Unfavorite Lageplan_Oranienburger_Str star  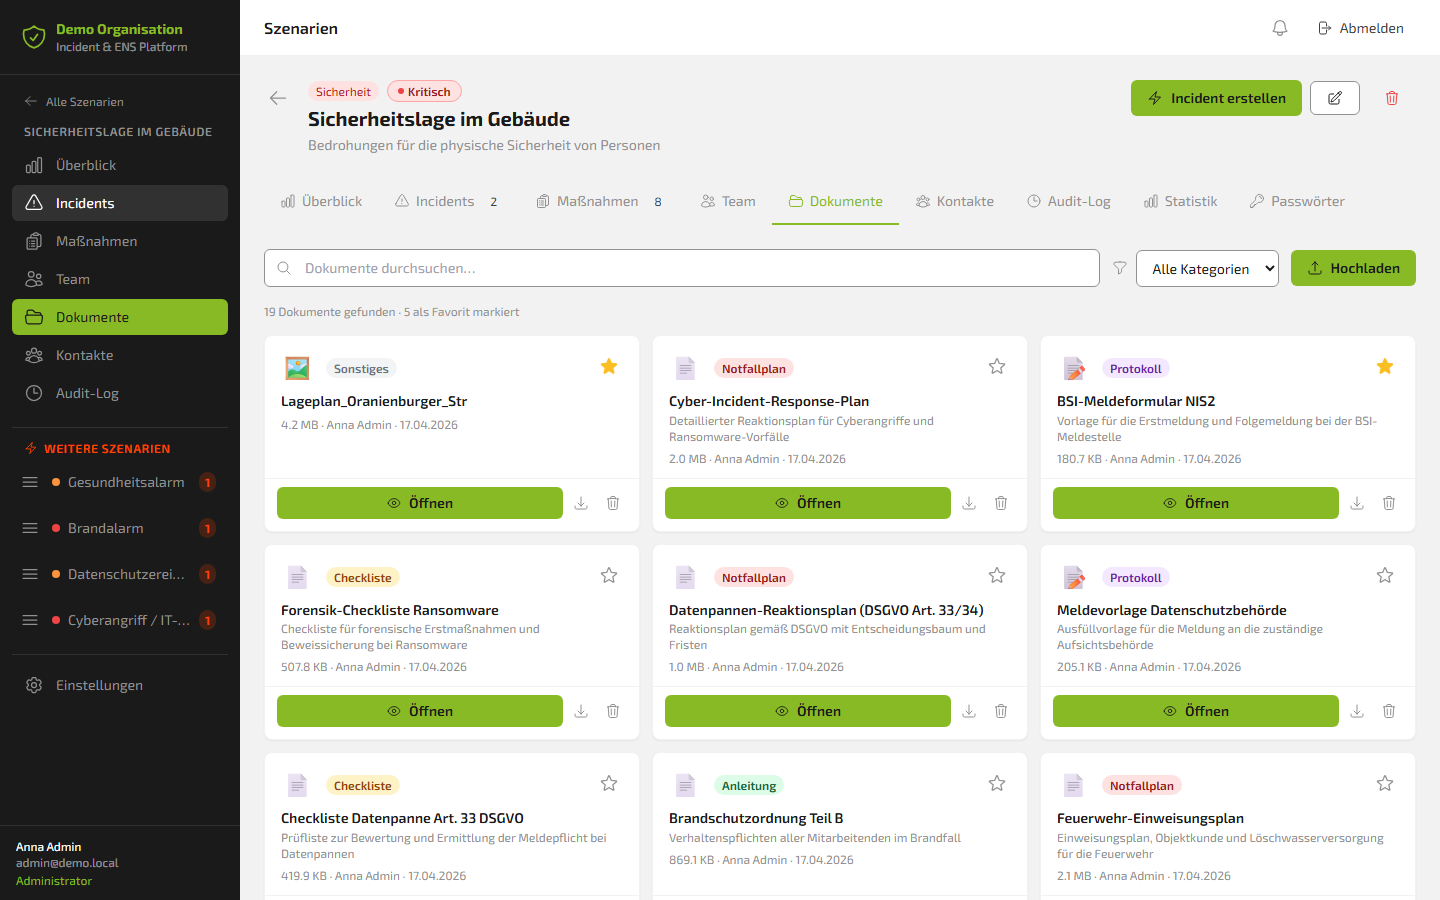[609, 366]
